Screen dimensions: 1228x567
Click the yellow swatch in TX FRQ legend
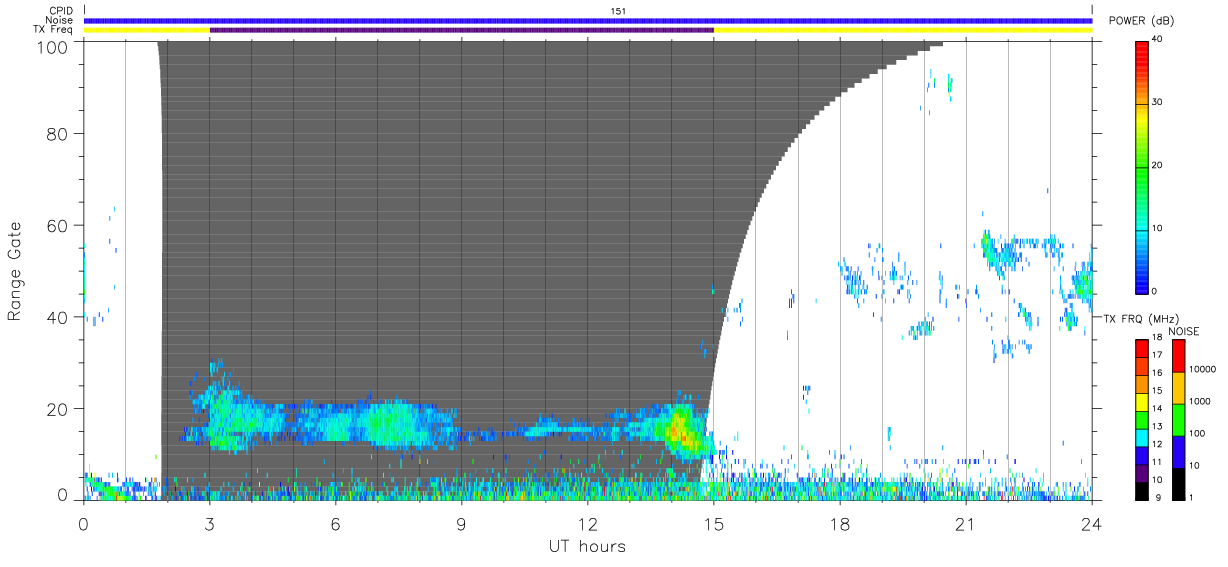tap(1141, 400)
